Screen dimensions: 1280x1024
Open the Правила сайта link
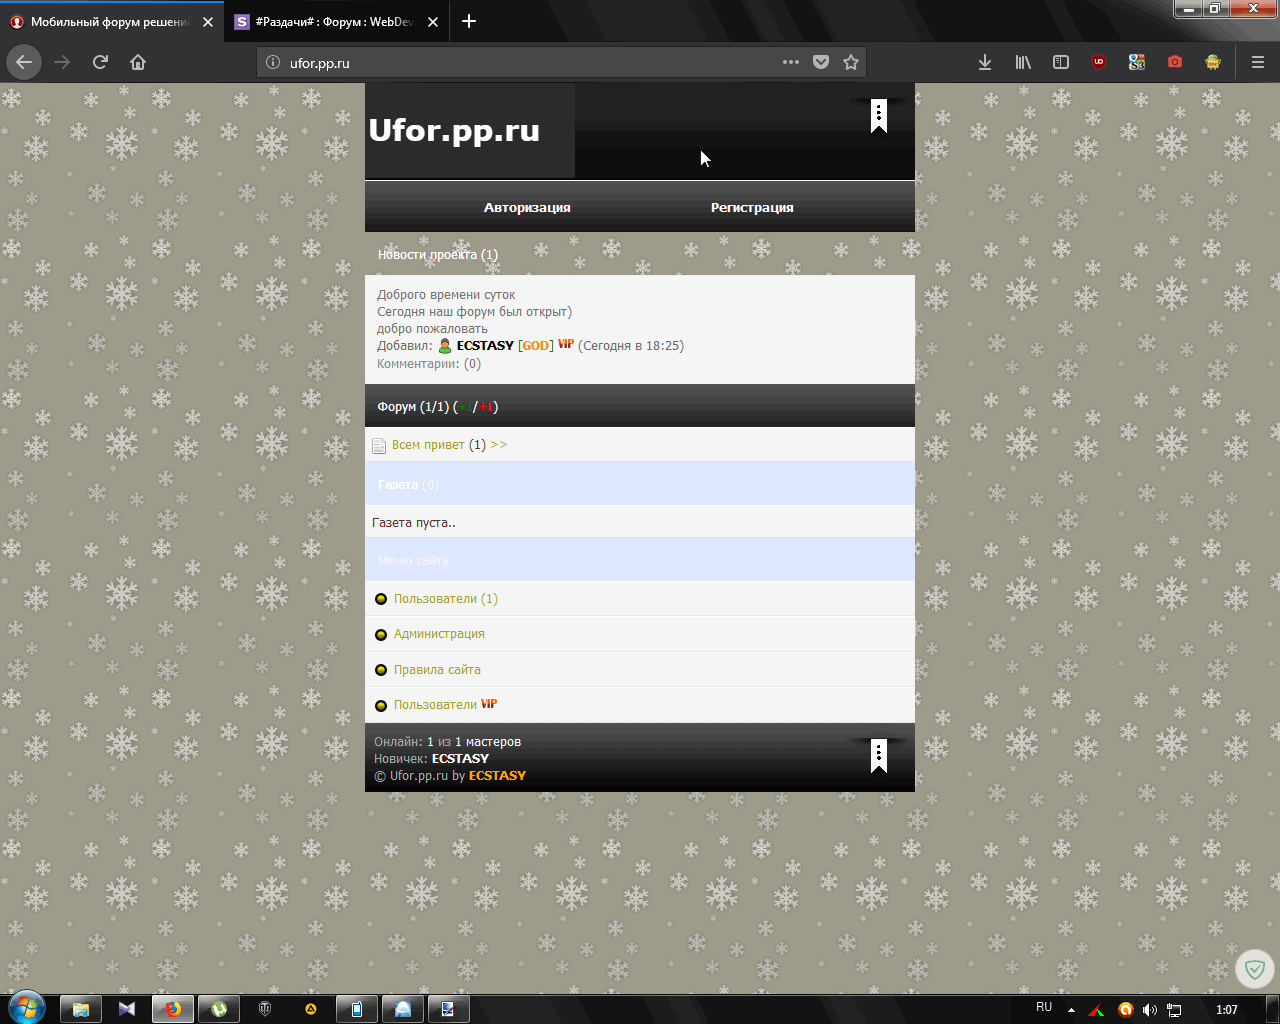coord(437,670)
